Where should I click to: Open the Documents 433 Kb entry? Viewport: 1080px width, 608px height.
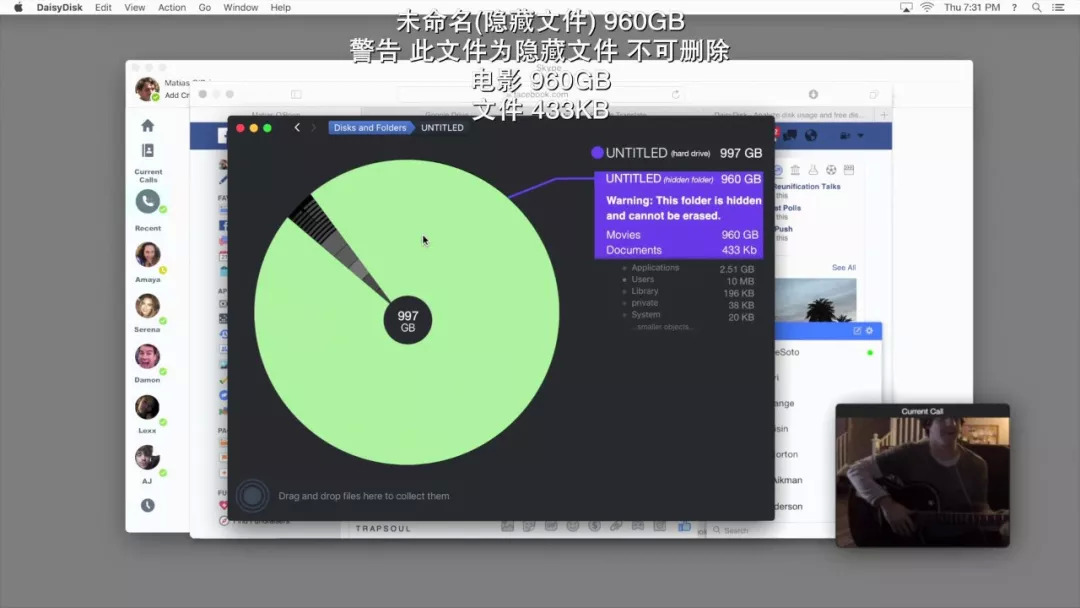(681, 250)
